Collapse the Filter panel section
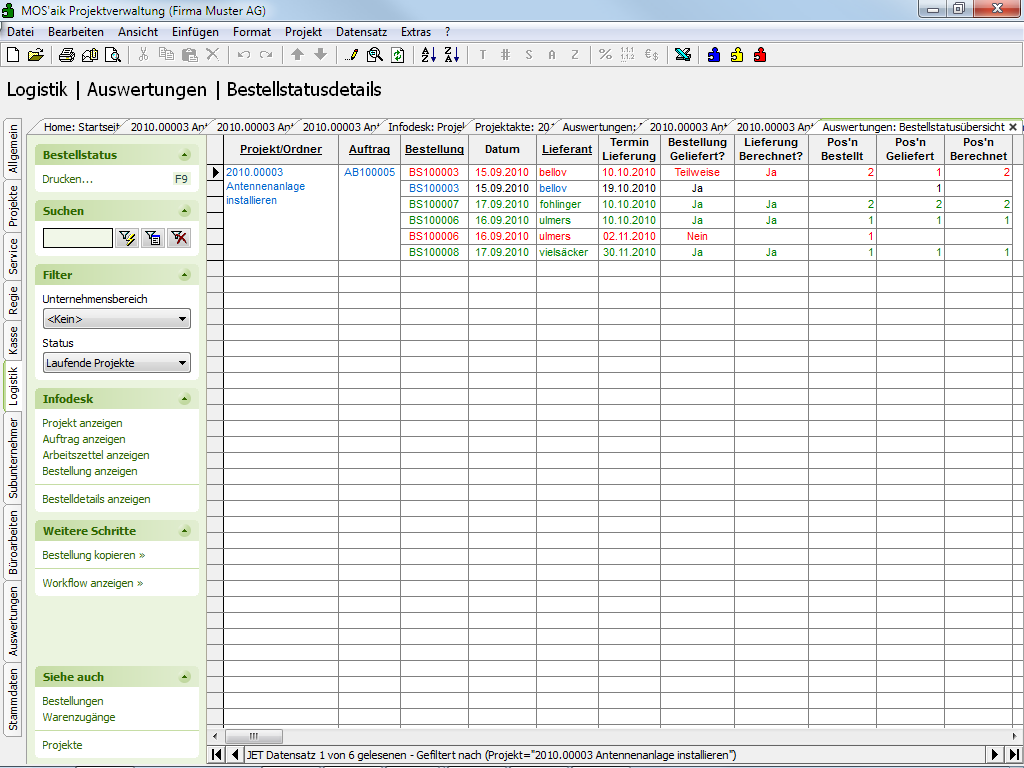This screenshot has width=1024, height=768. tap(185, 275)
